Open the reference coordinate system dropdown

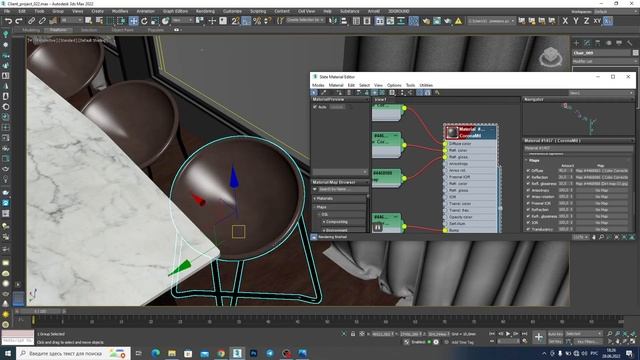tap(182, 20)
